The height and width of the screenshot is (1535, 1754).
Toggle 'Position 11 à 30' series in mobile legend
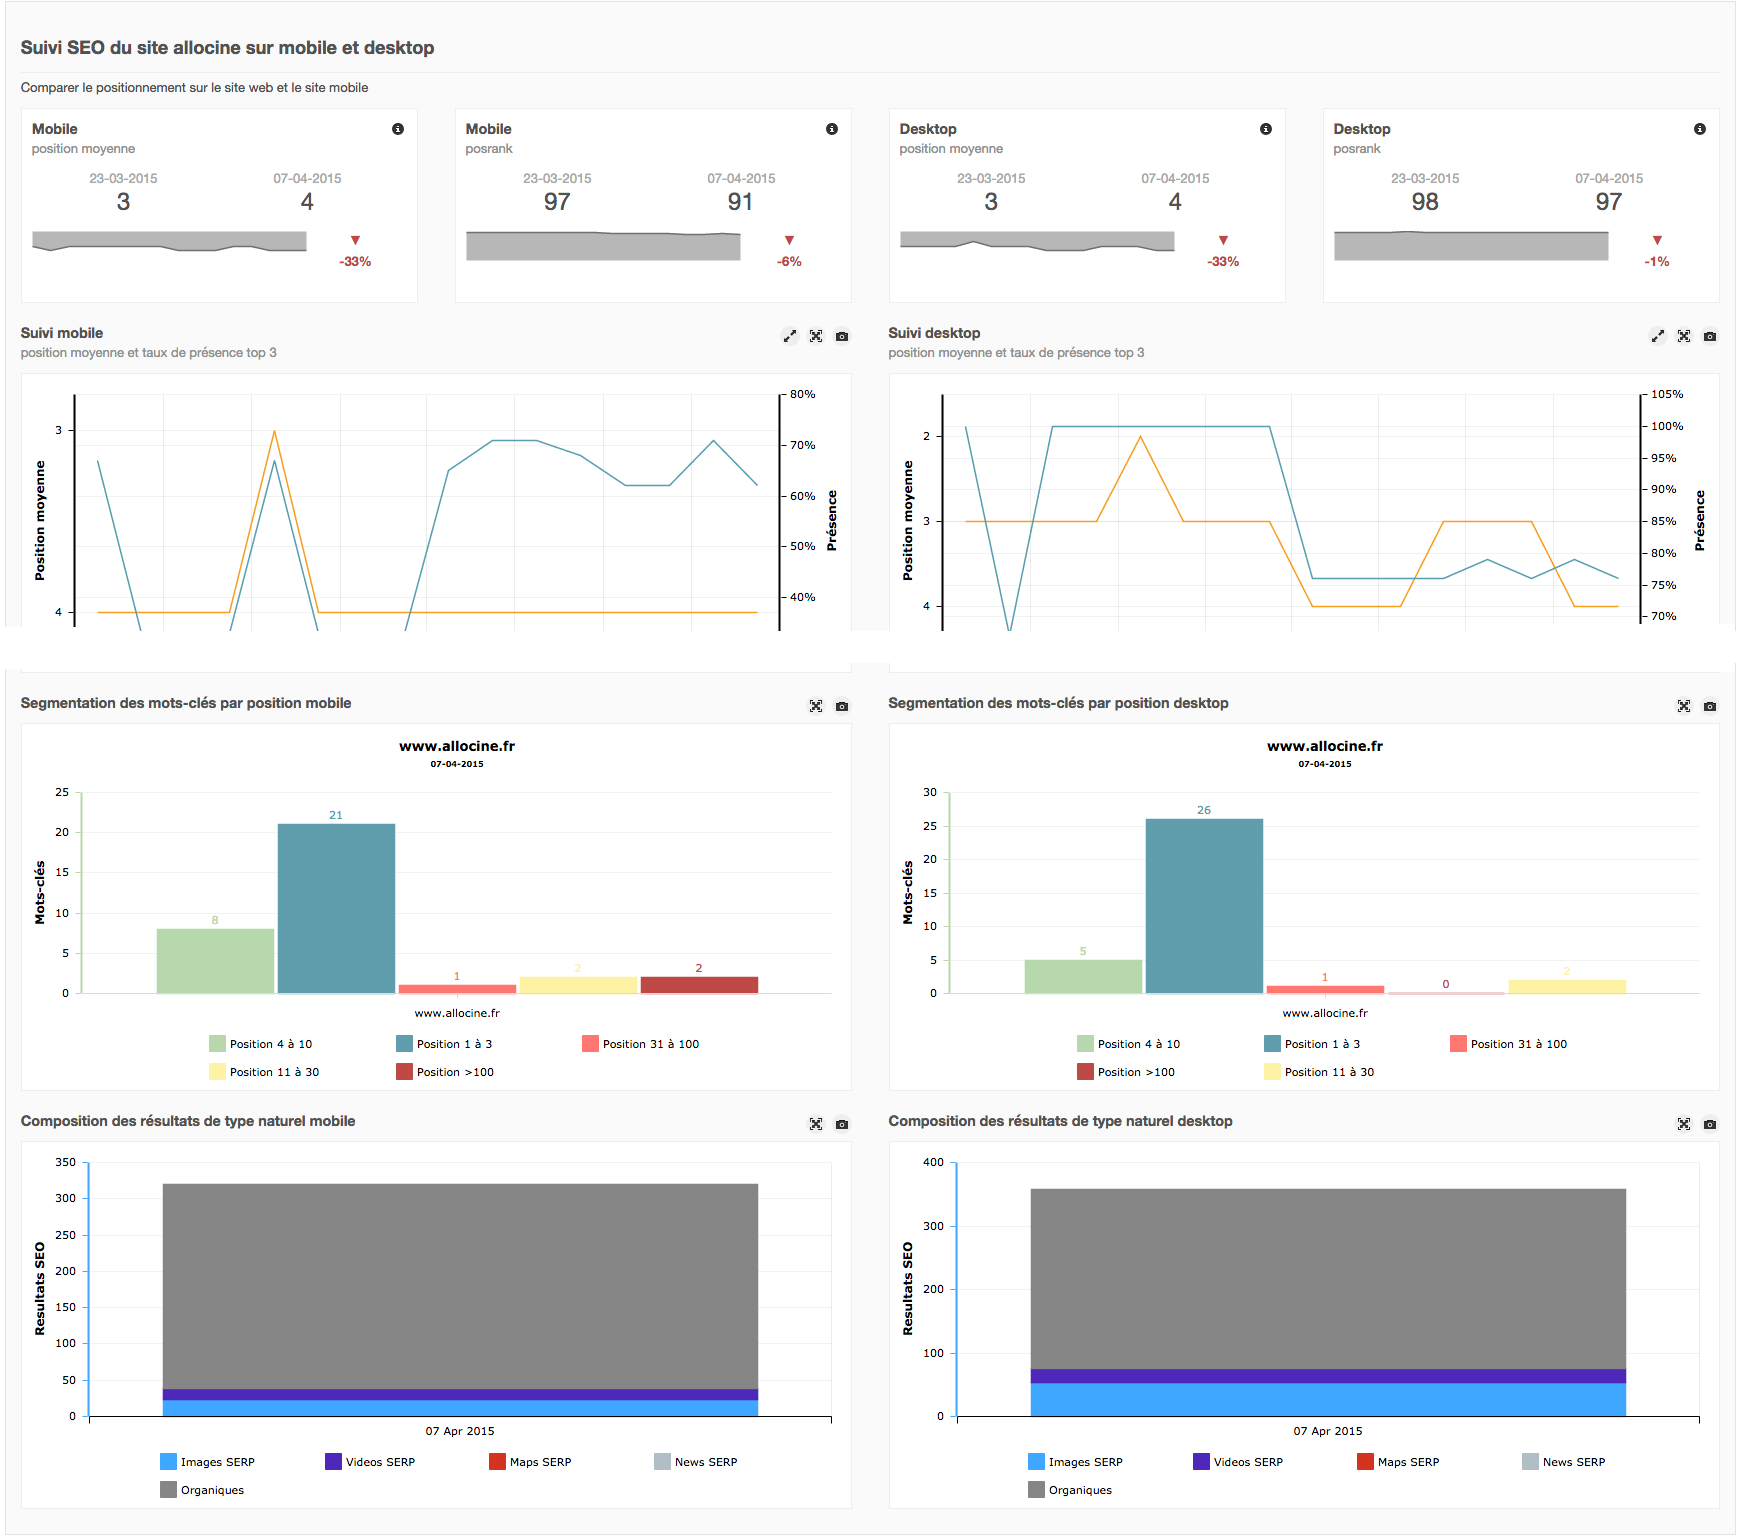pos(264,1072)
